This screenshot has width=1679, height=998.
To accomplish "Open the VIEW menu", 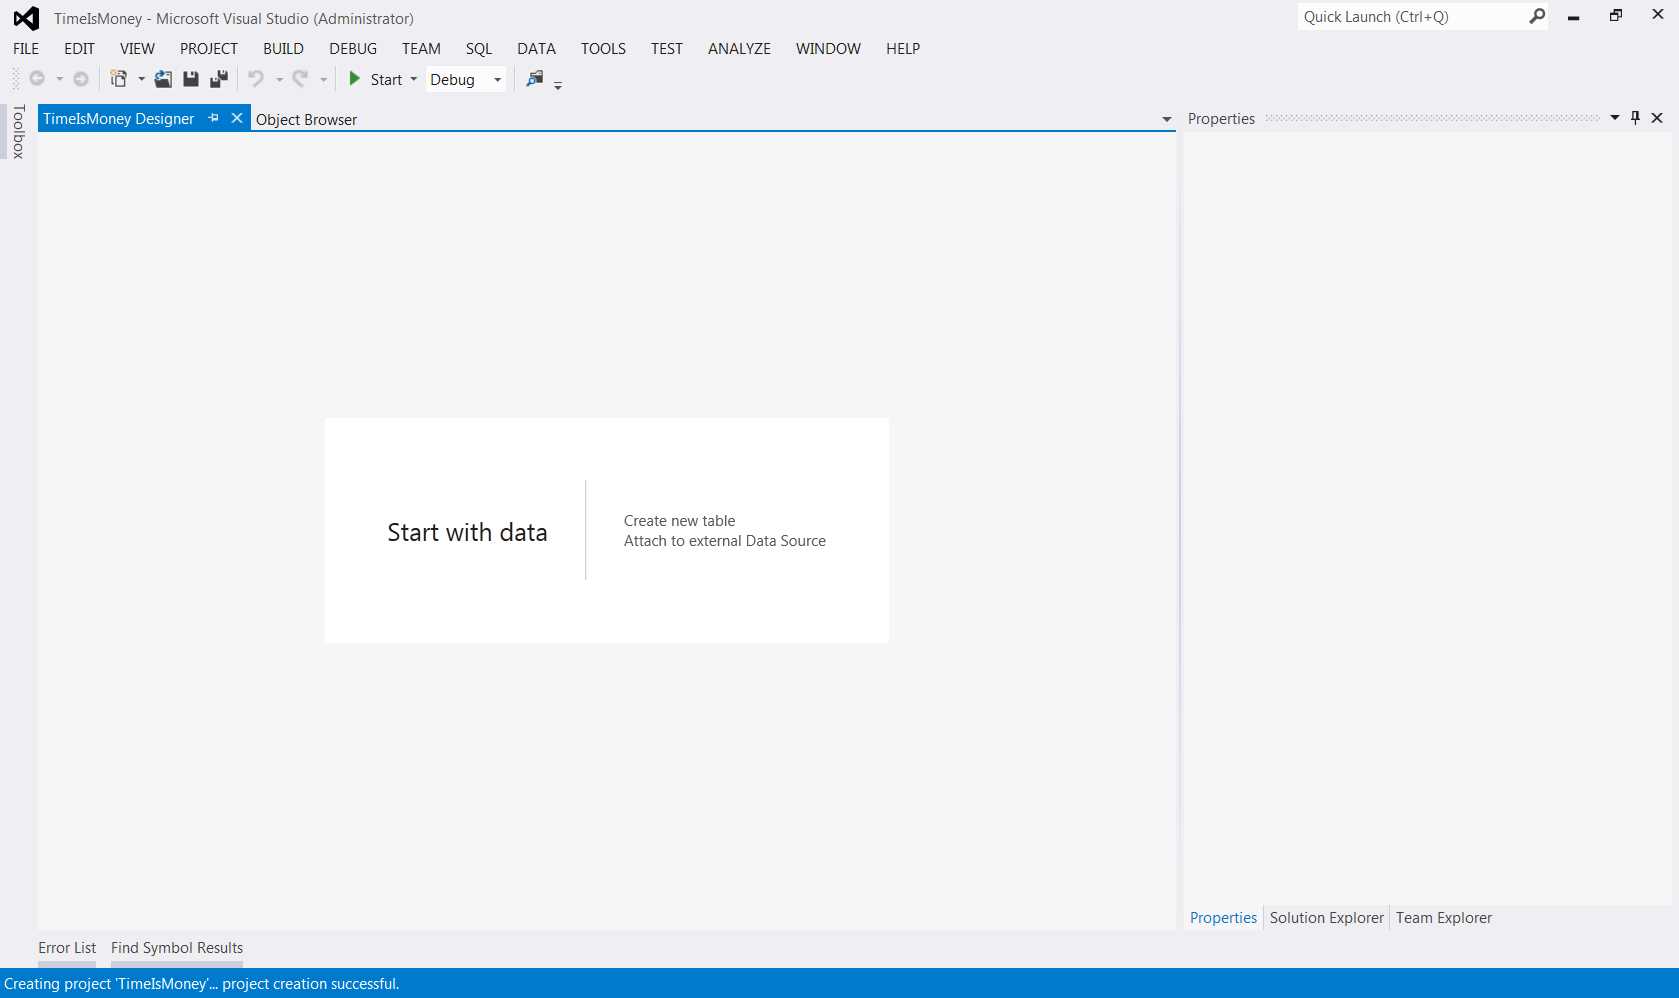I will (137, 48).
